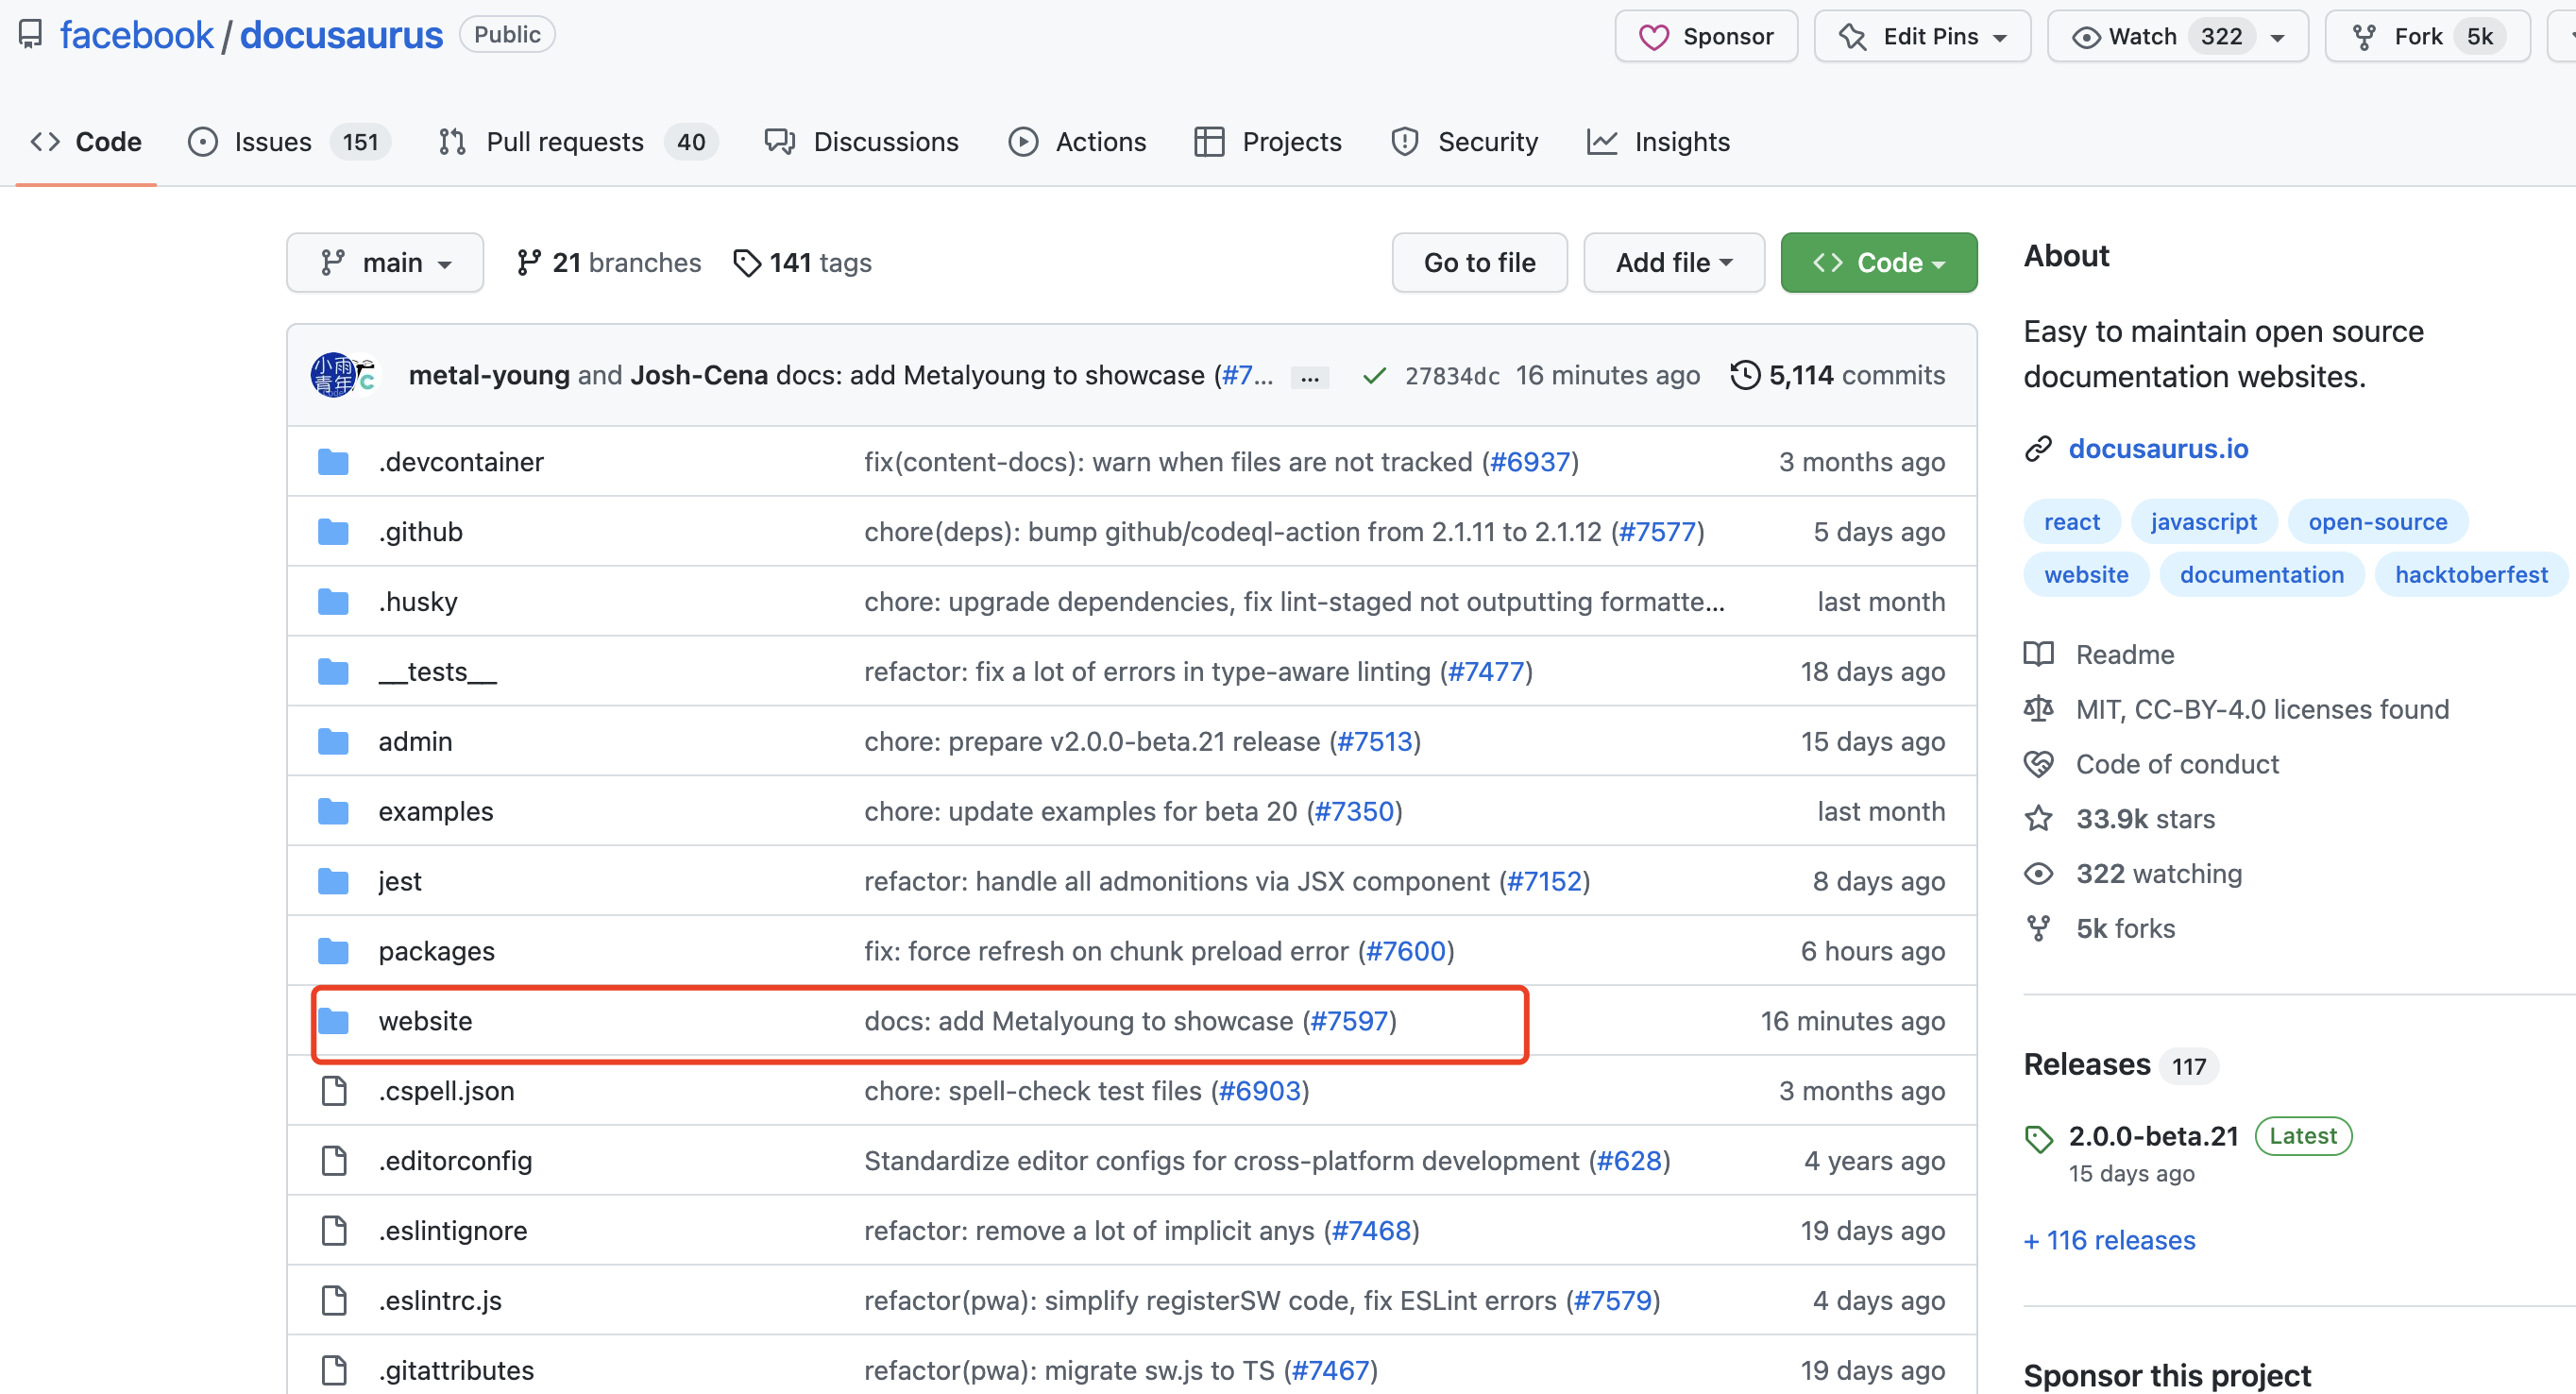2576x1394 pixels.
Task: Click the release tag icon for 2.0.0-beta.21
Action: (2038, 1139)
